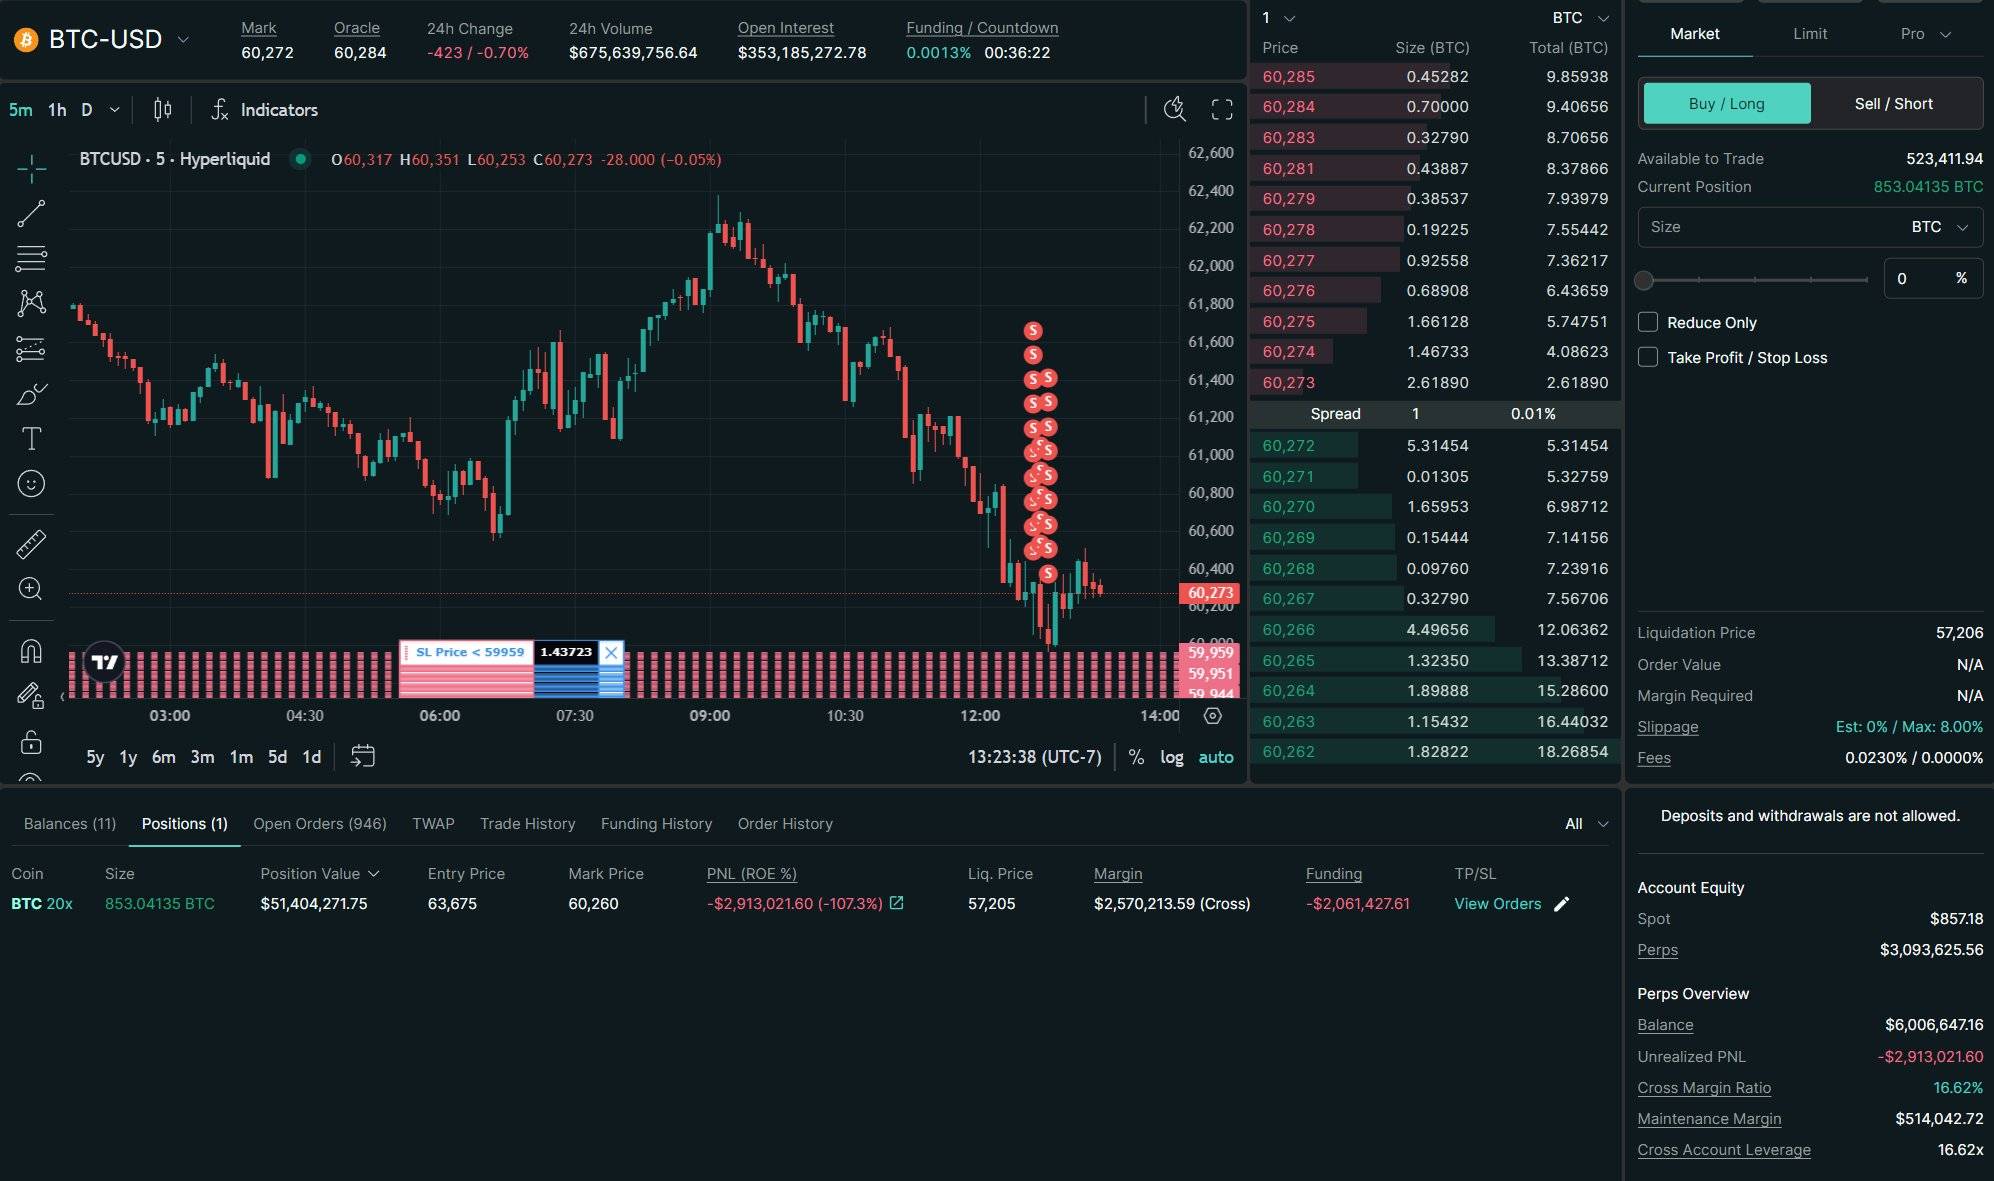Change the Size unit BTC dropdown

pyautogui.click(x=1940, y=227)
